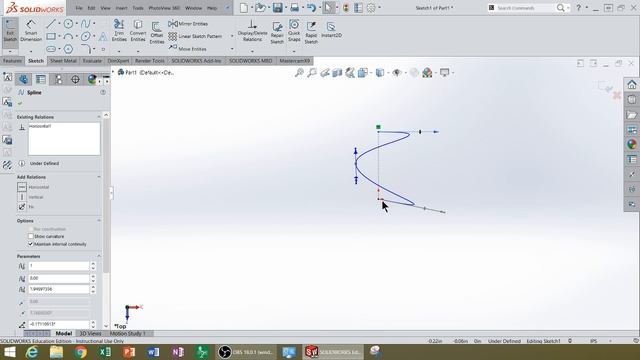This screenshot has width=640, height=360.
Task: Select the Corner Rectangle tool
Action: [x=51, y=36]
